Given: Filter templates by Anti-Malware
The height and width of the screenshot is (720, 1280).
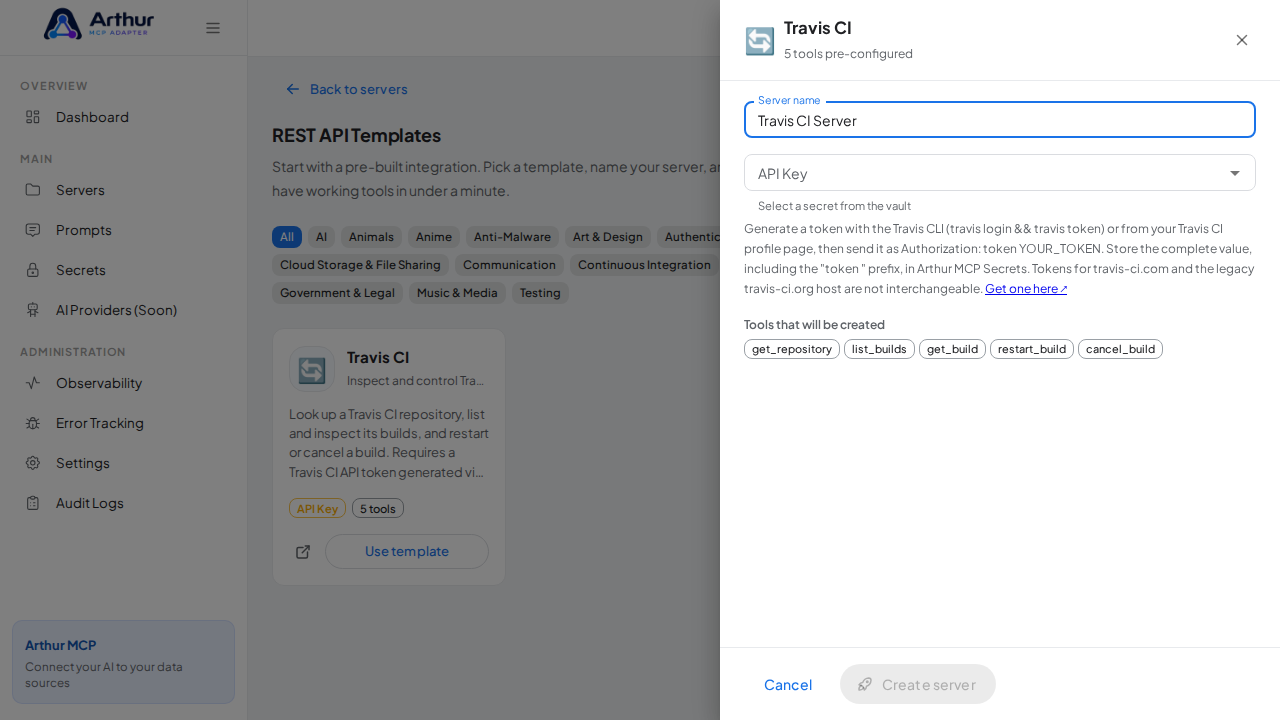Looking at the screenshot, I should pyautogui.click(x=512, y=237).
